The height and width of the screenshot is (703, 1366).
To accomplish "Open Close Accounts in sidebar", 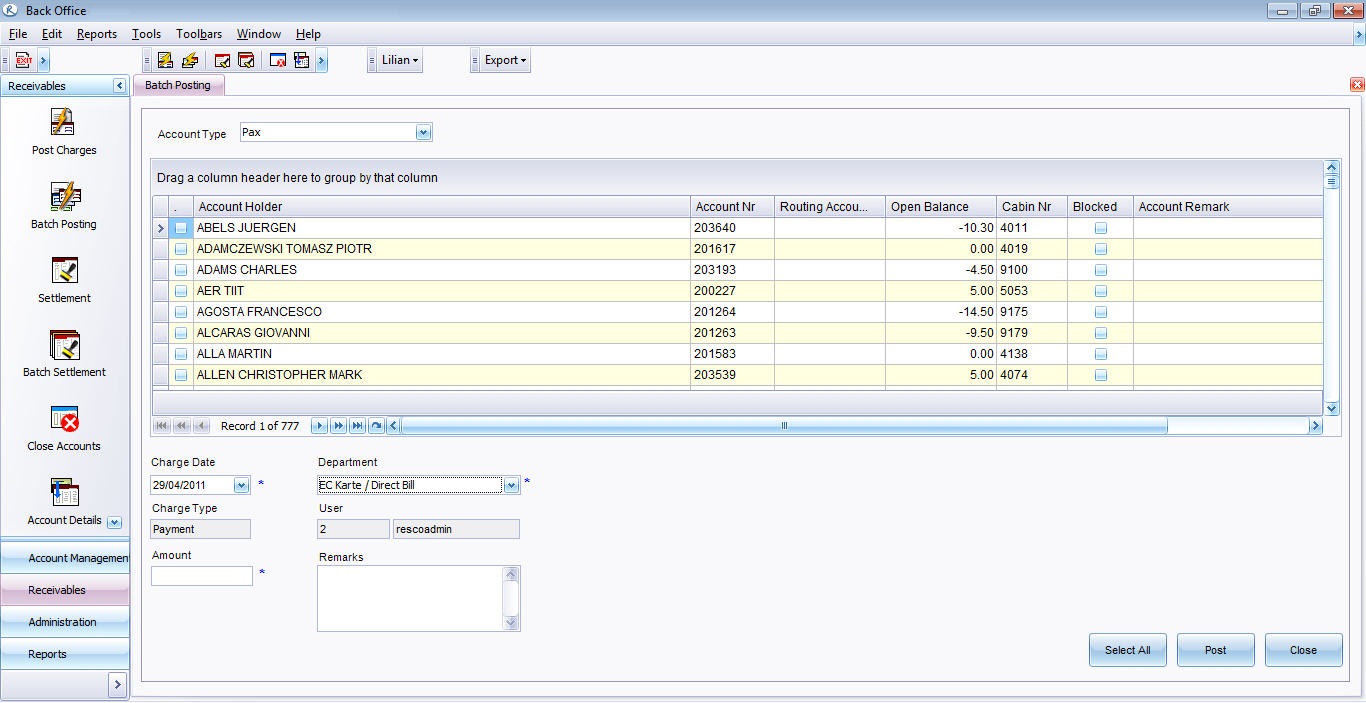I will tap(64, 427).
